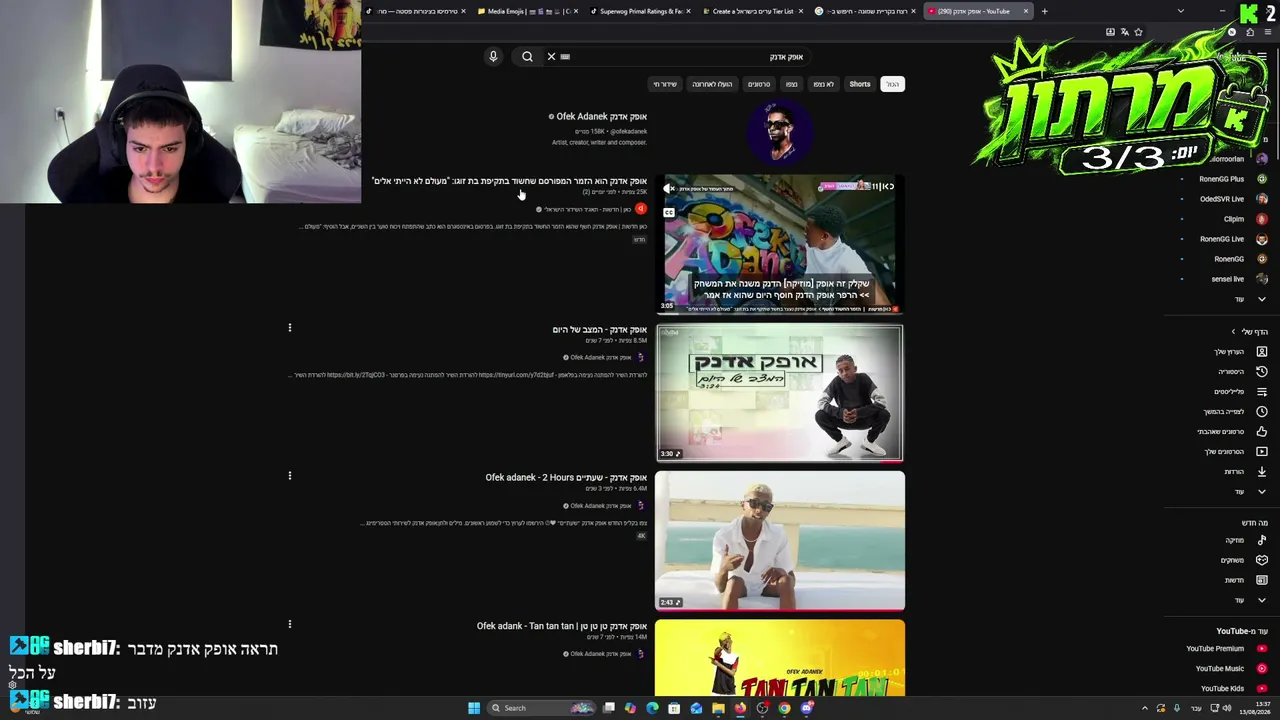Expand more subscriptions chevron in sidebar
This screenshot has height=720, width=1280.
[1262, 299]
